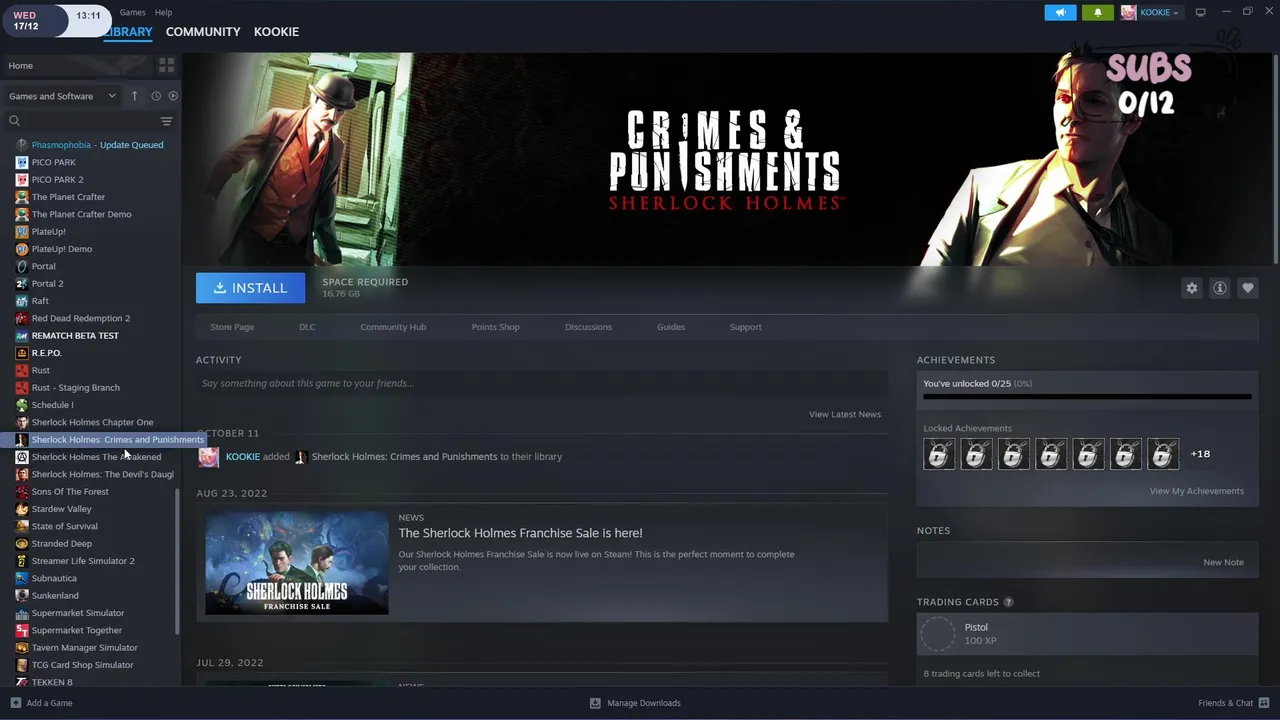Open the Support tab

(745, 327)
